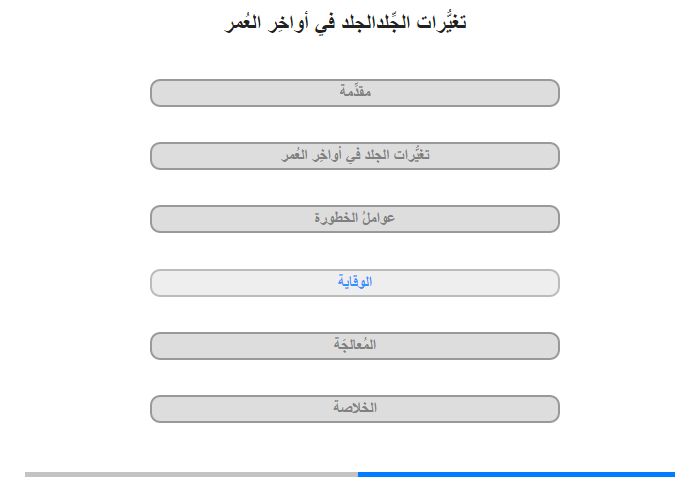Go to the المُعالجَة section
The image size is (700, 480).
[x=355, y=346]
